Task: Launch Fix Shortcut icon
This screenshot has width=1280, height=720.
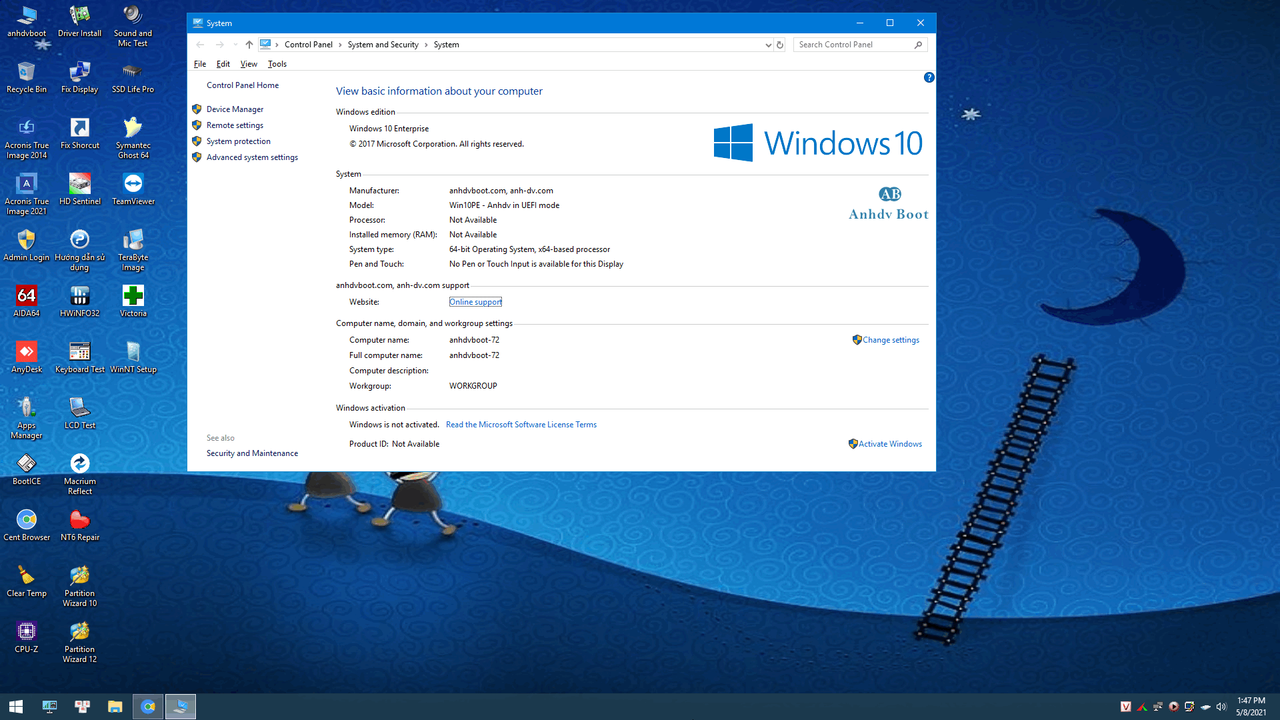Action: pyautogui.click(x=80, y=134)
